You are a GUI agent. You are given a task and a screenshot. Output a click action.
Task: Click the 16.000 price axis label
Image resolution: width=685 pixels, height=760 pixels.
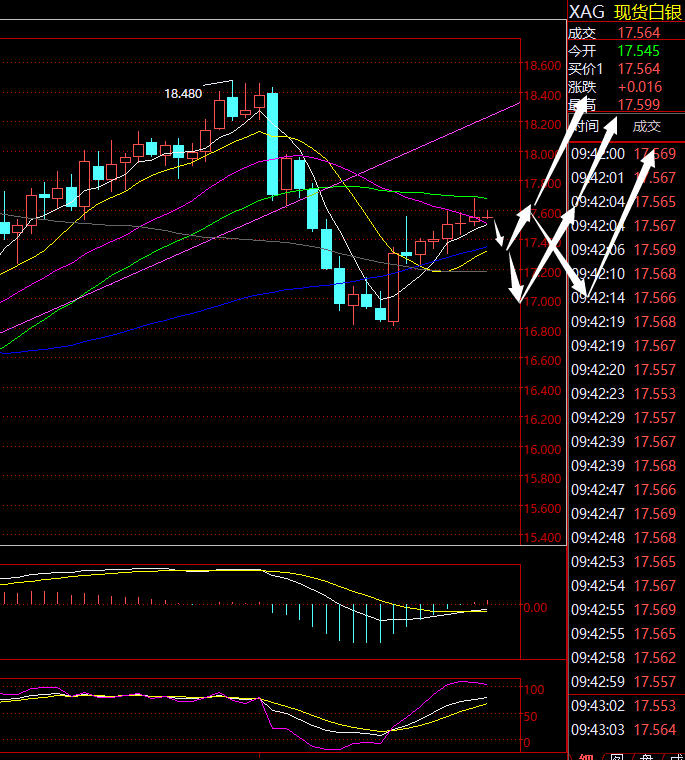tap(541, 450)
